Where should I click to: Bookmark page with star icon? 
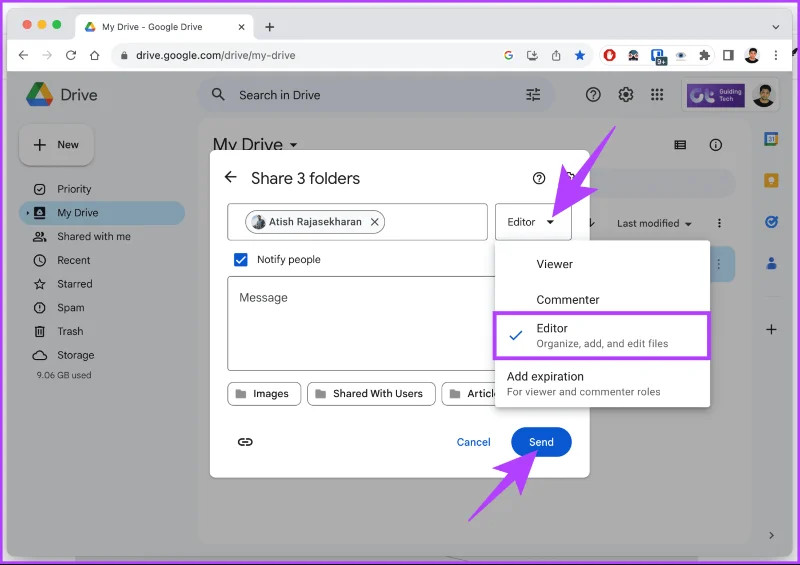pos(580,55)
